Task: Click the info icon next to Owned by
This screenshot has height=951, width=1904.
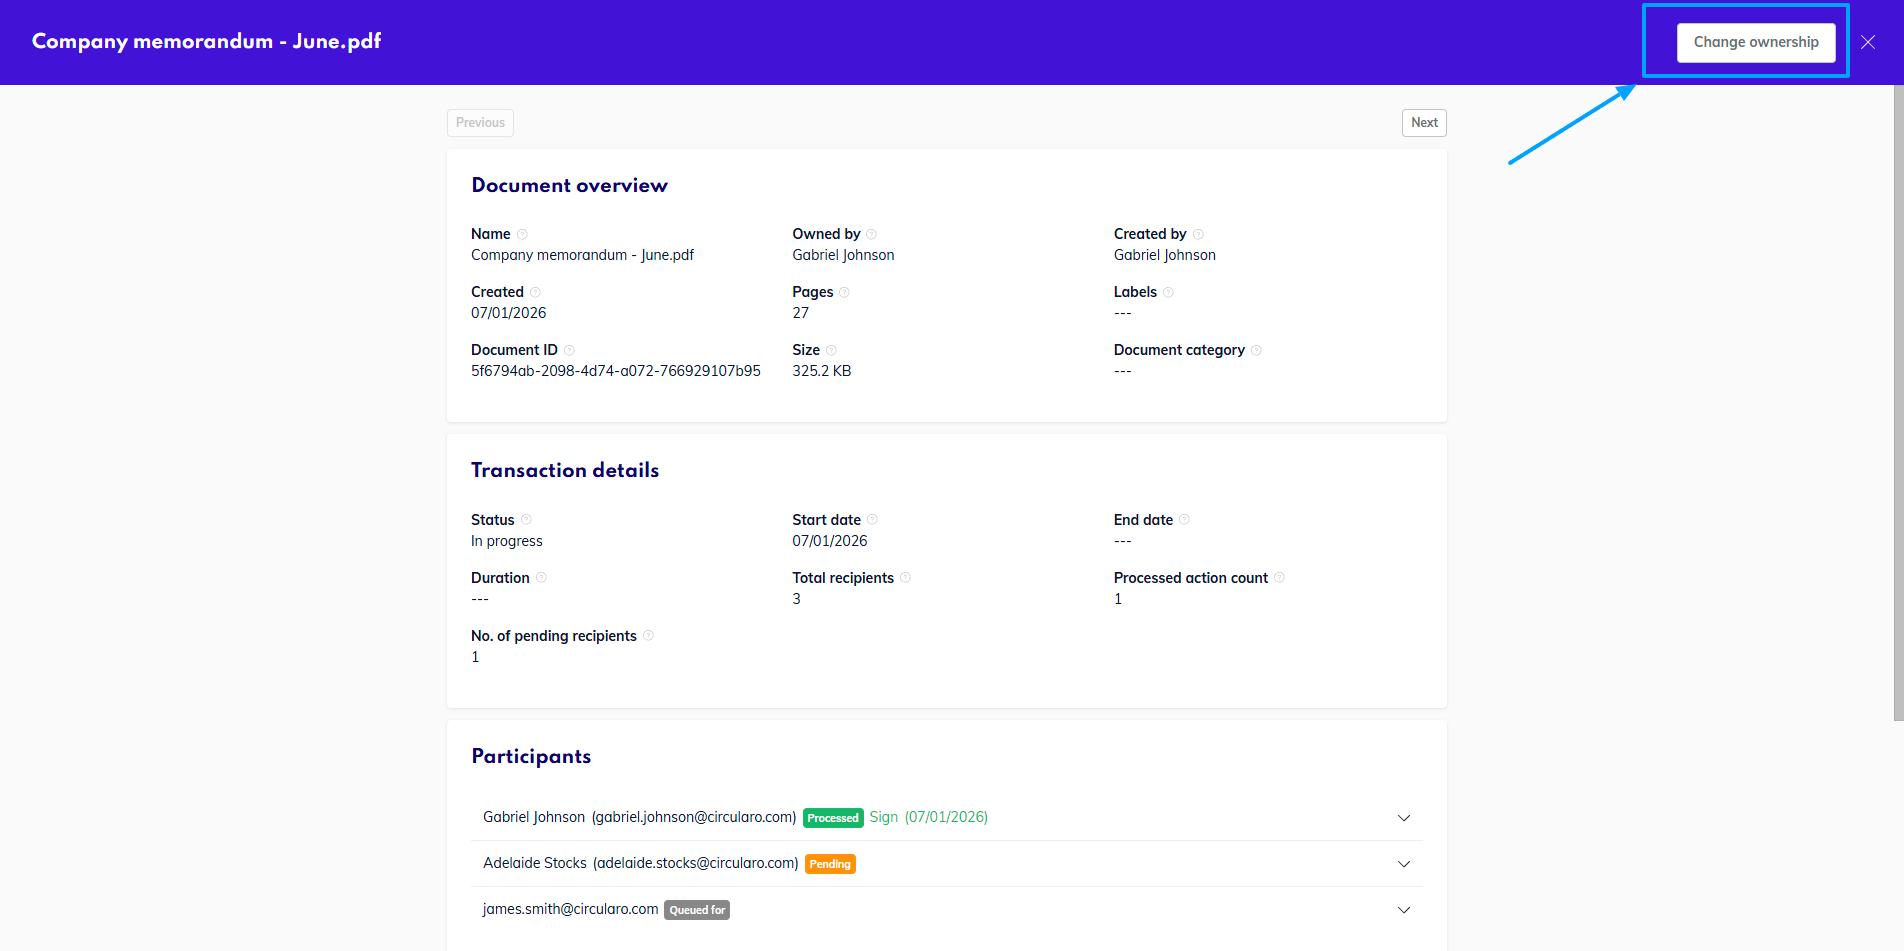Action: 871,234
